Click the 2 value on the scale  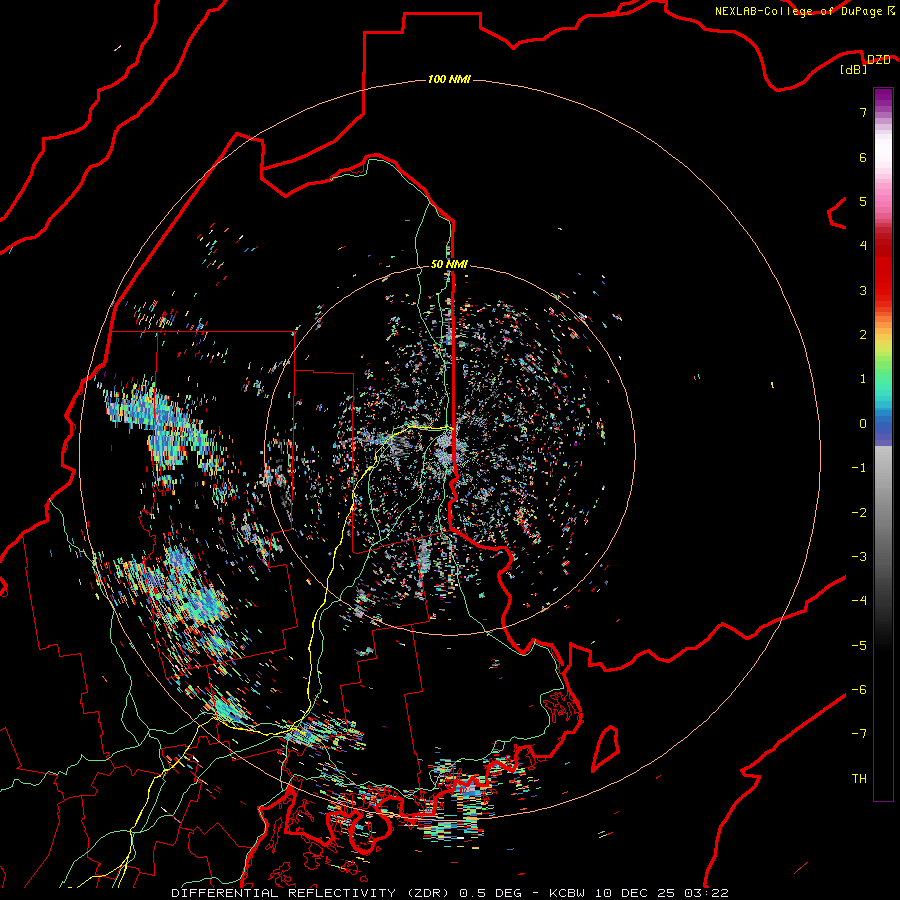(x=863, y=335)
